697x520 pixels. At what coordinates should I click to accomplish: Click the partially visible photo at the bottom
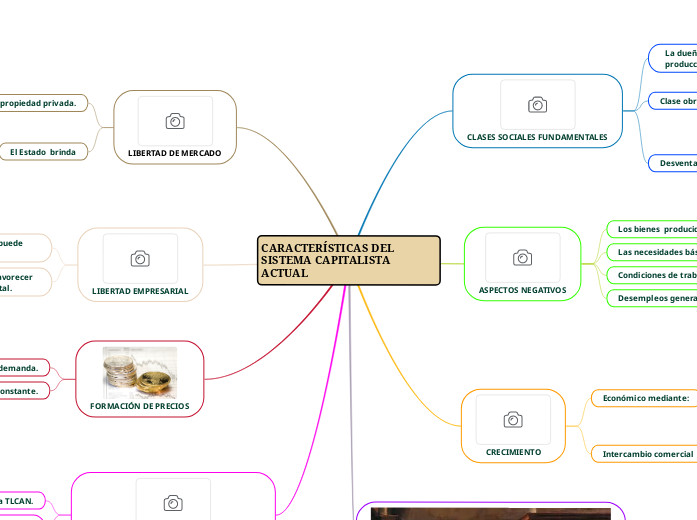(x=490, y=513)
